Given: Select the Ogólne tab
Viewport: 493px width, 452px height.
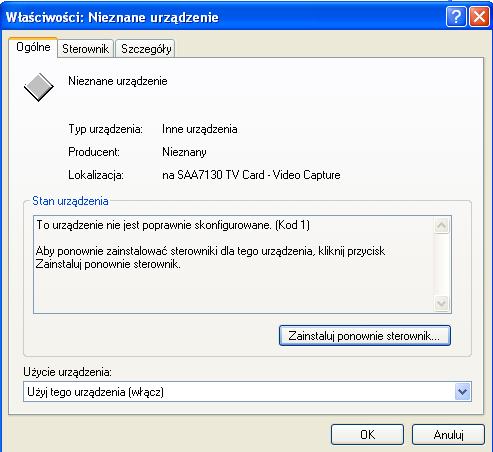Looking at the screenshot, I should pos(33,47).
